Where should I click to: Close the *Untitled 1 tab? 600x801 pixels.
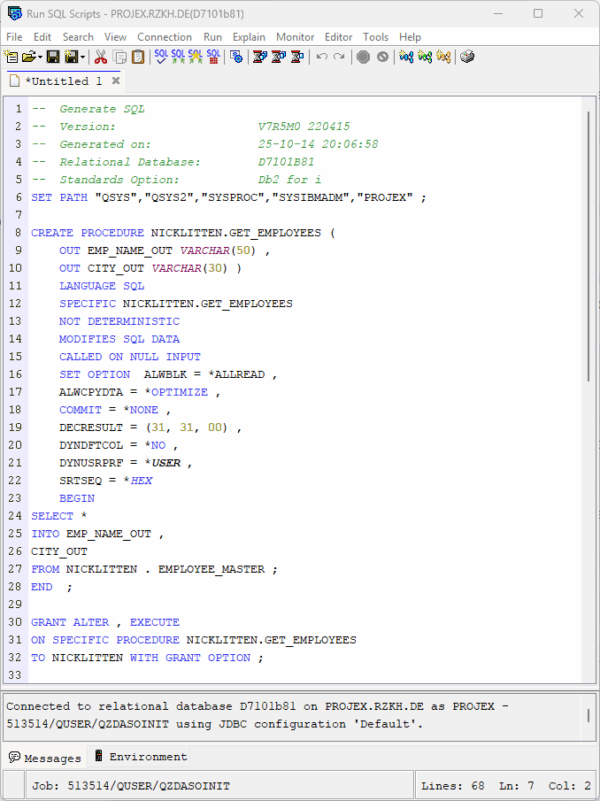tap(116, 81)
